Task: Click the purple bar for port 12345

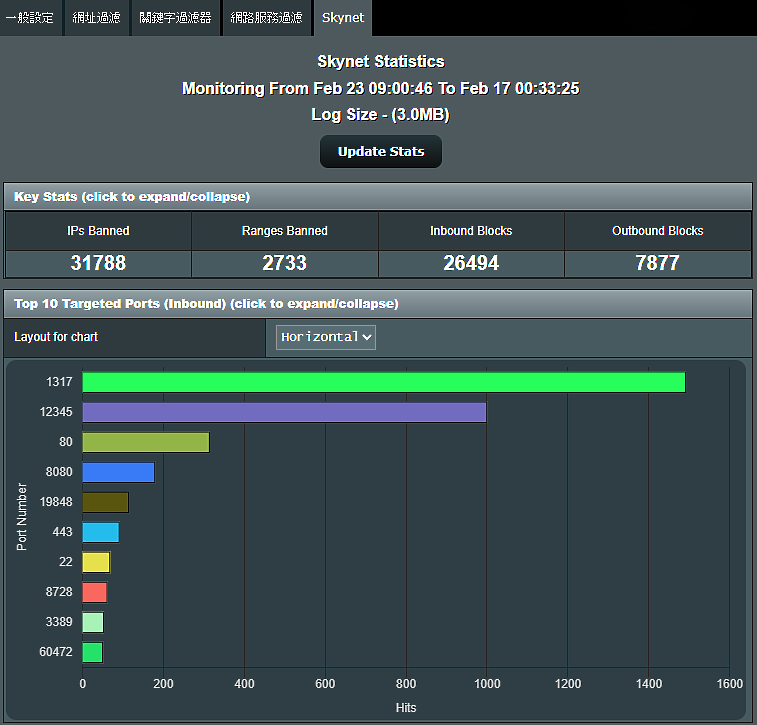Action: [x=284, y=412]
